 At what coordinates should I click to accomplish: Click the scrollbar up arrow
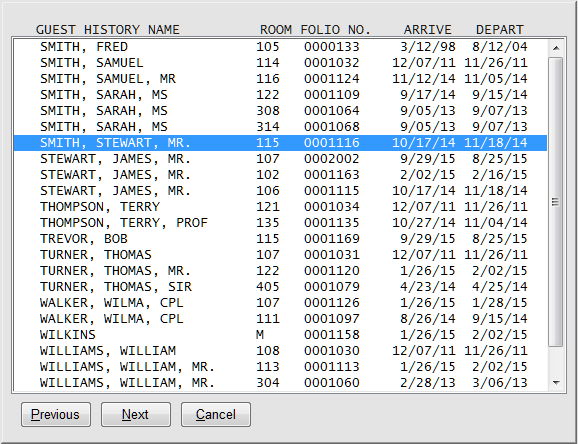click(556, 48)
